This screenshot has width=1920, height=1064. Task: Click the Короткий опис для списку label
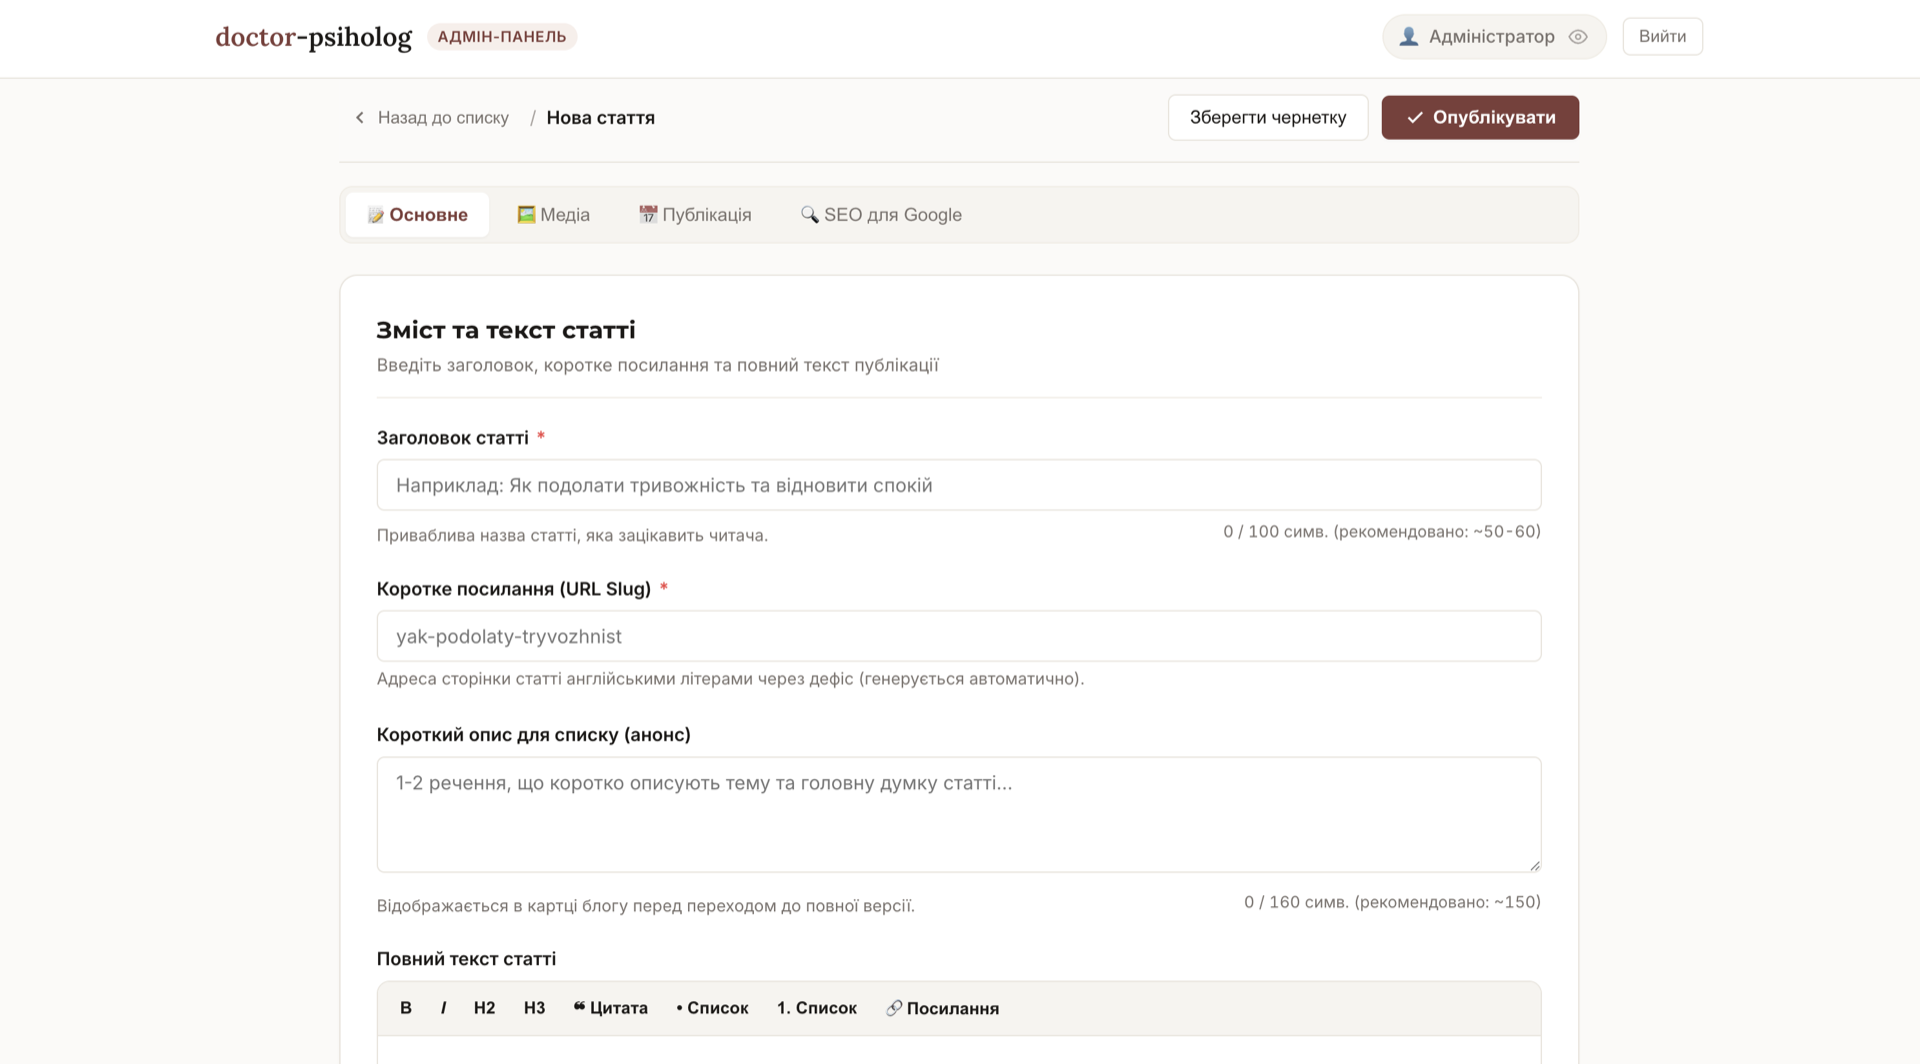tap(534, 735)
